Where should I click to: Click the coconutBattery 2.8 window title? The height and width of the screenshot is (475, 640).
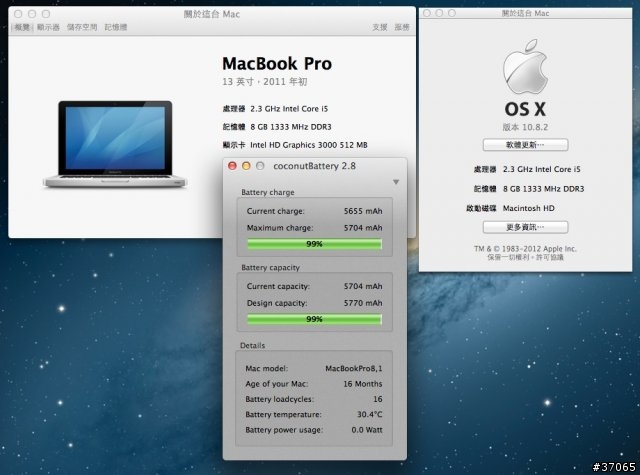click(x=314, y=166)
